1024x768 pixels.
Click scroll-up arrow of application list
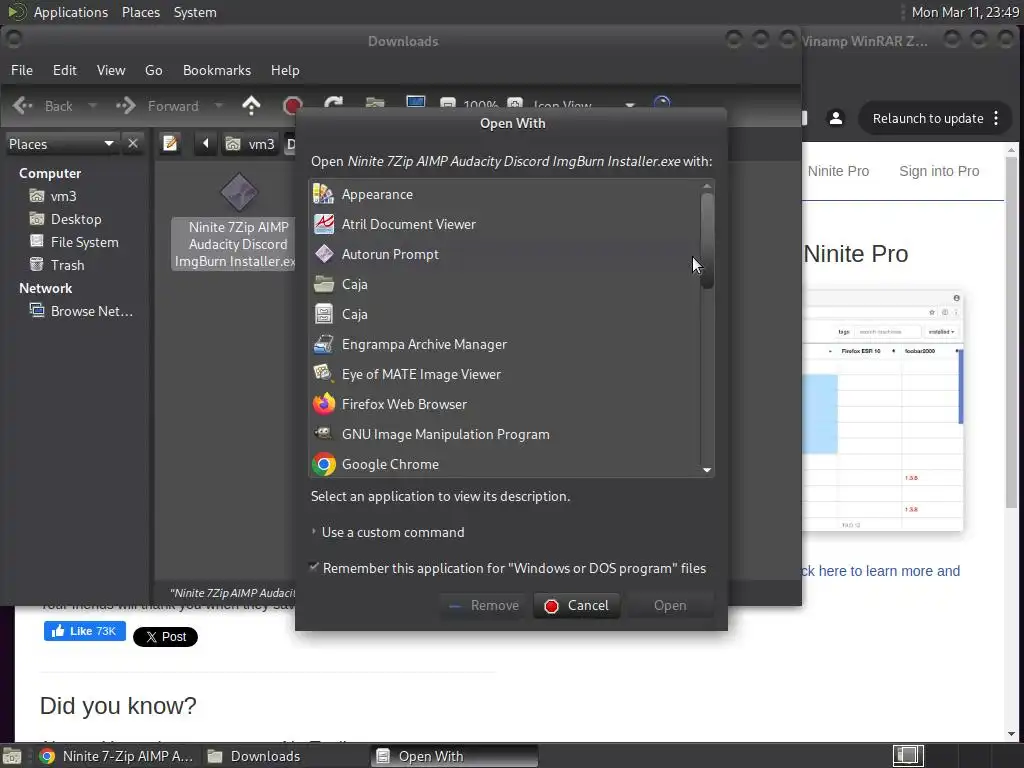(x=707, y=186)
